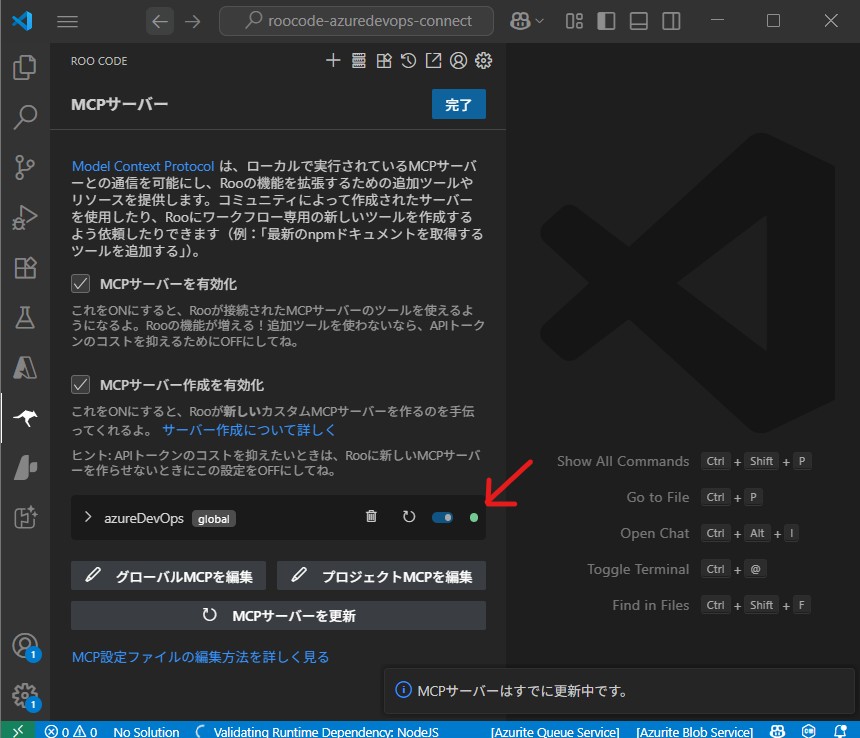Click the azureDevOps server name

coord(144,518)
